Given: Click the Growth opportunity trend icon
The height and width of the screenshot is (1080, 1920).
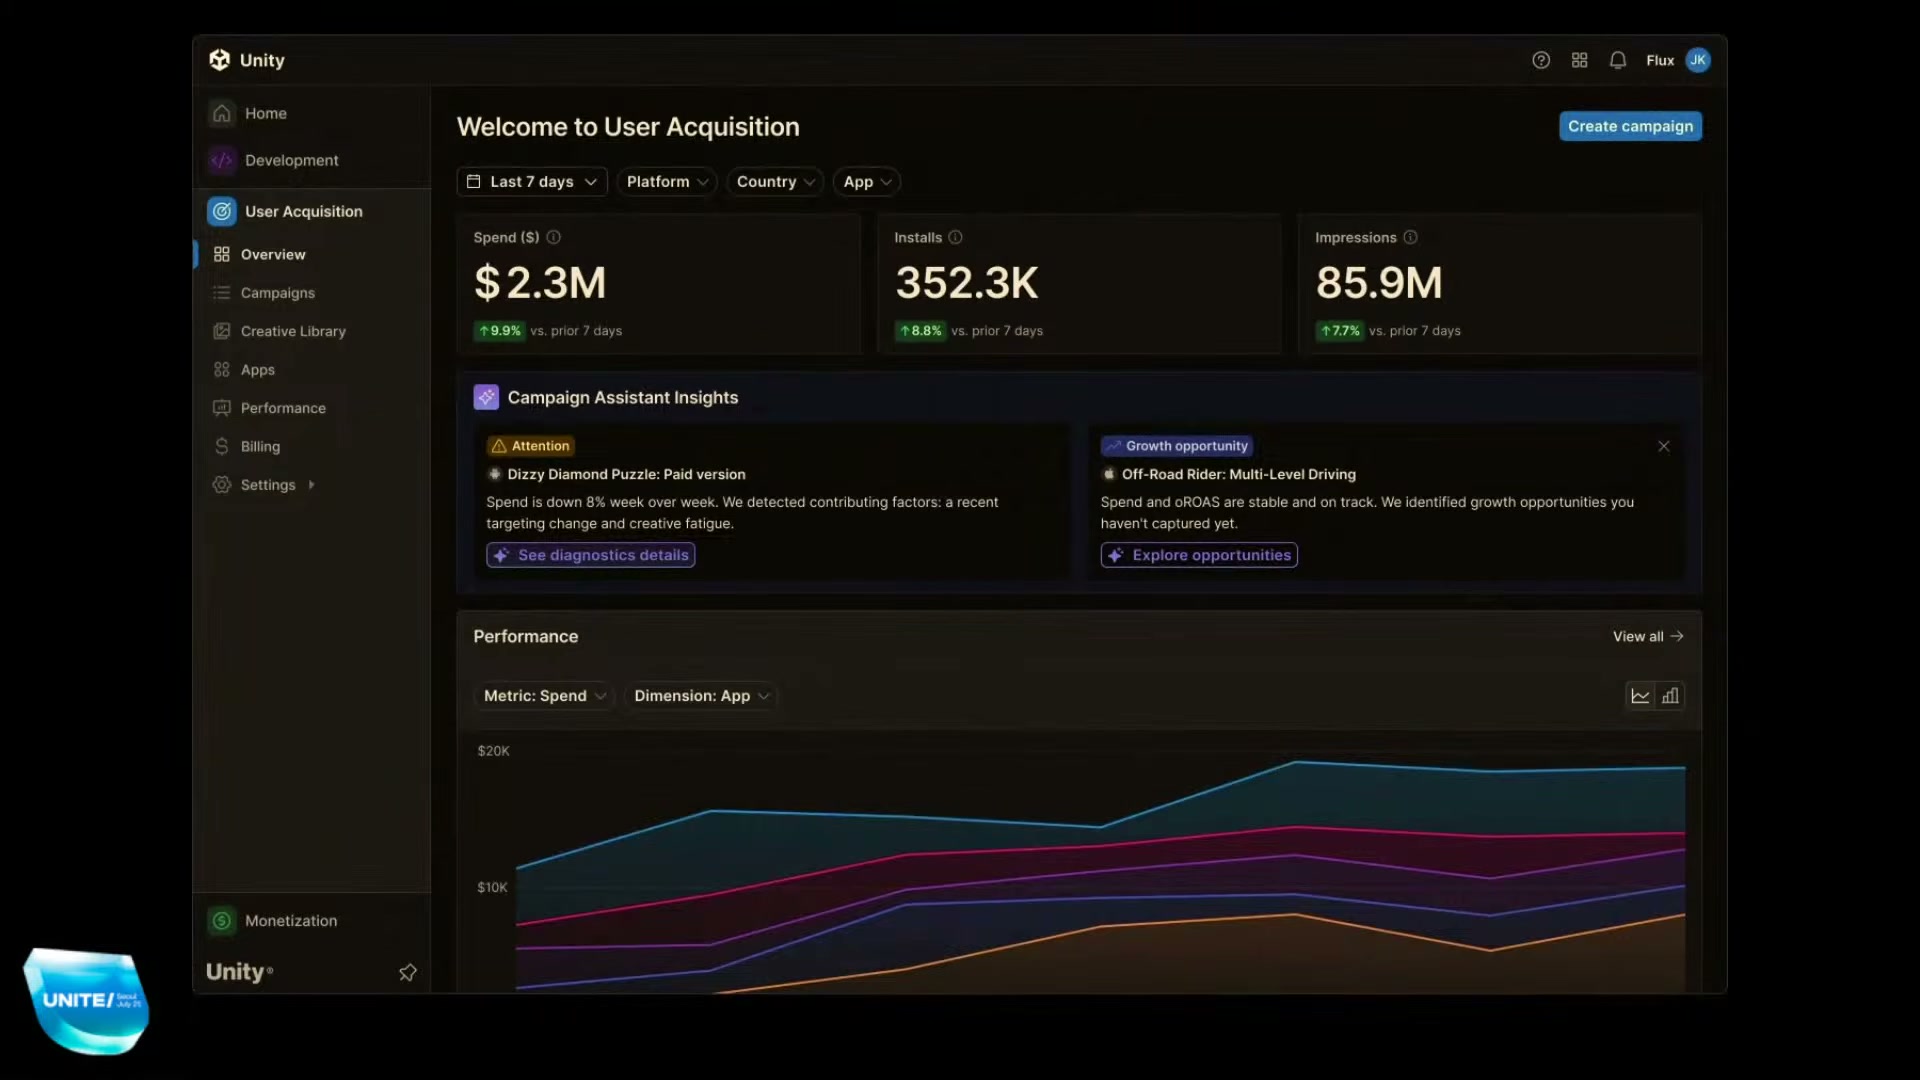Looking at the screenshot, I should point(1113,446).
